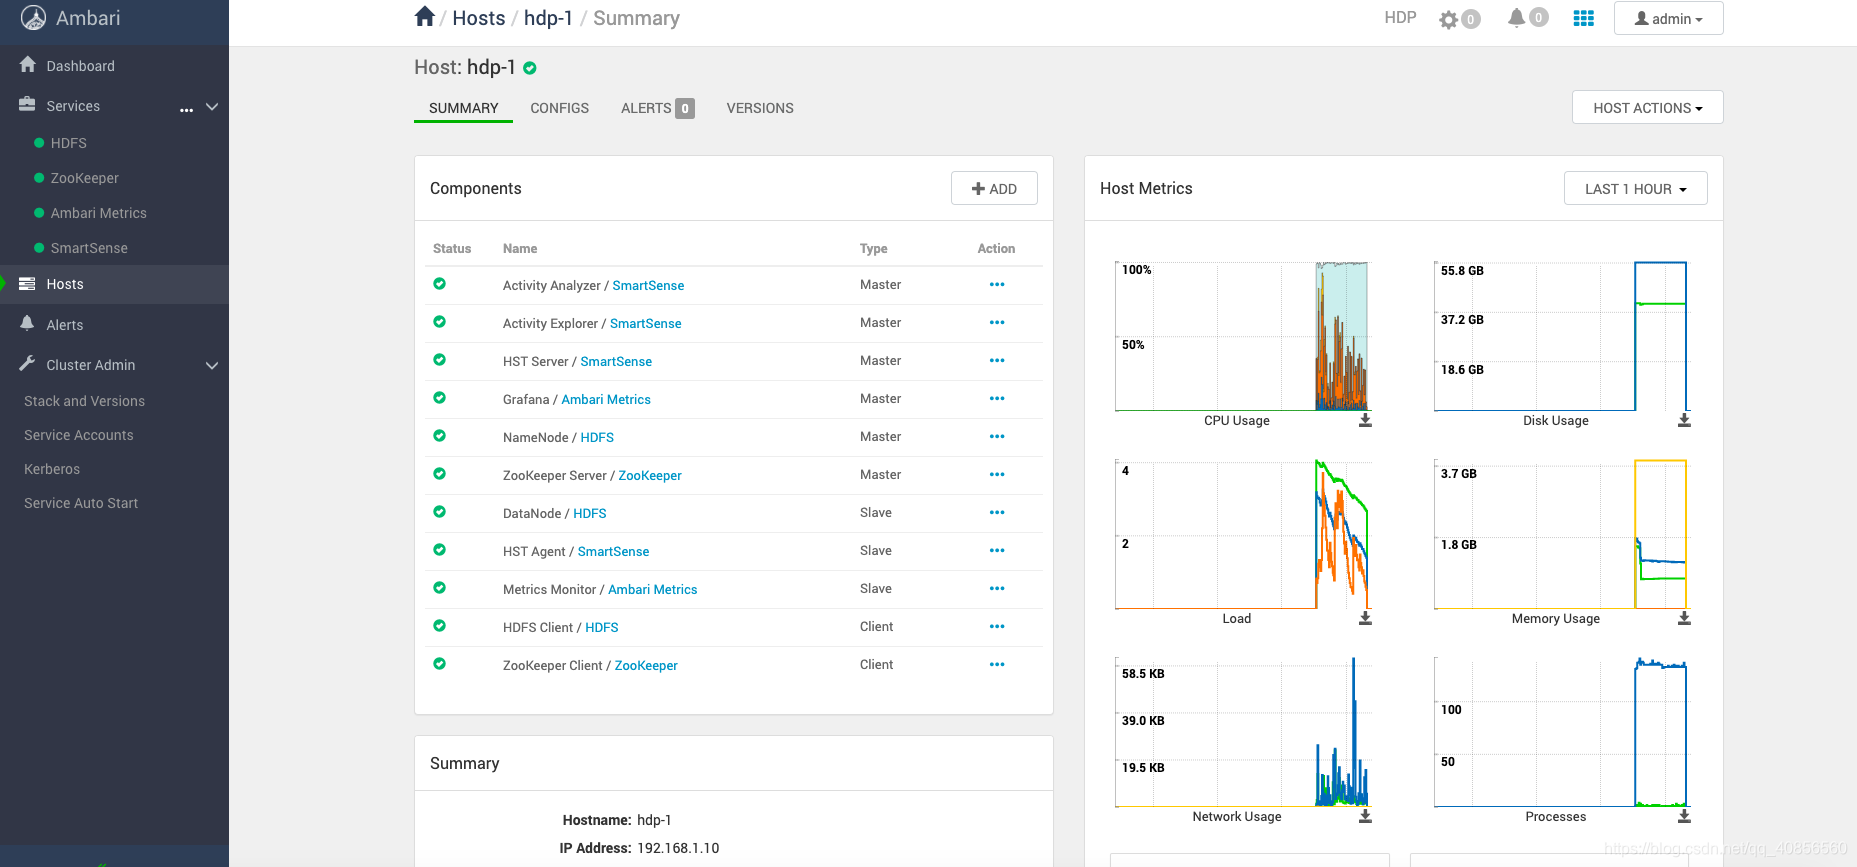The height and width of the screenshot is (867, 1857).
Task: Open Service Accounts page
Action: [x=78, y=435]
